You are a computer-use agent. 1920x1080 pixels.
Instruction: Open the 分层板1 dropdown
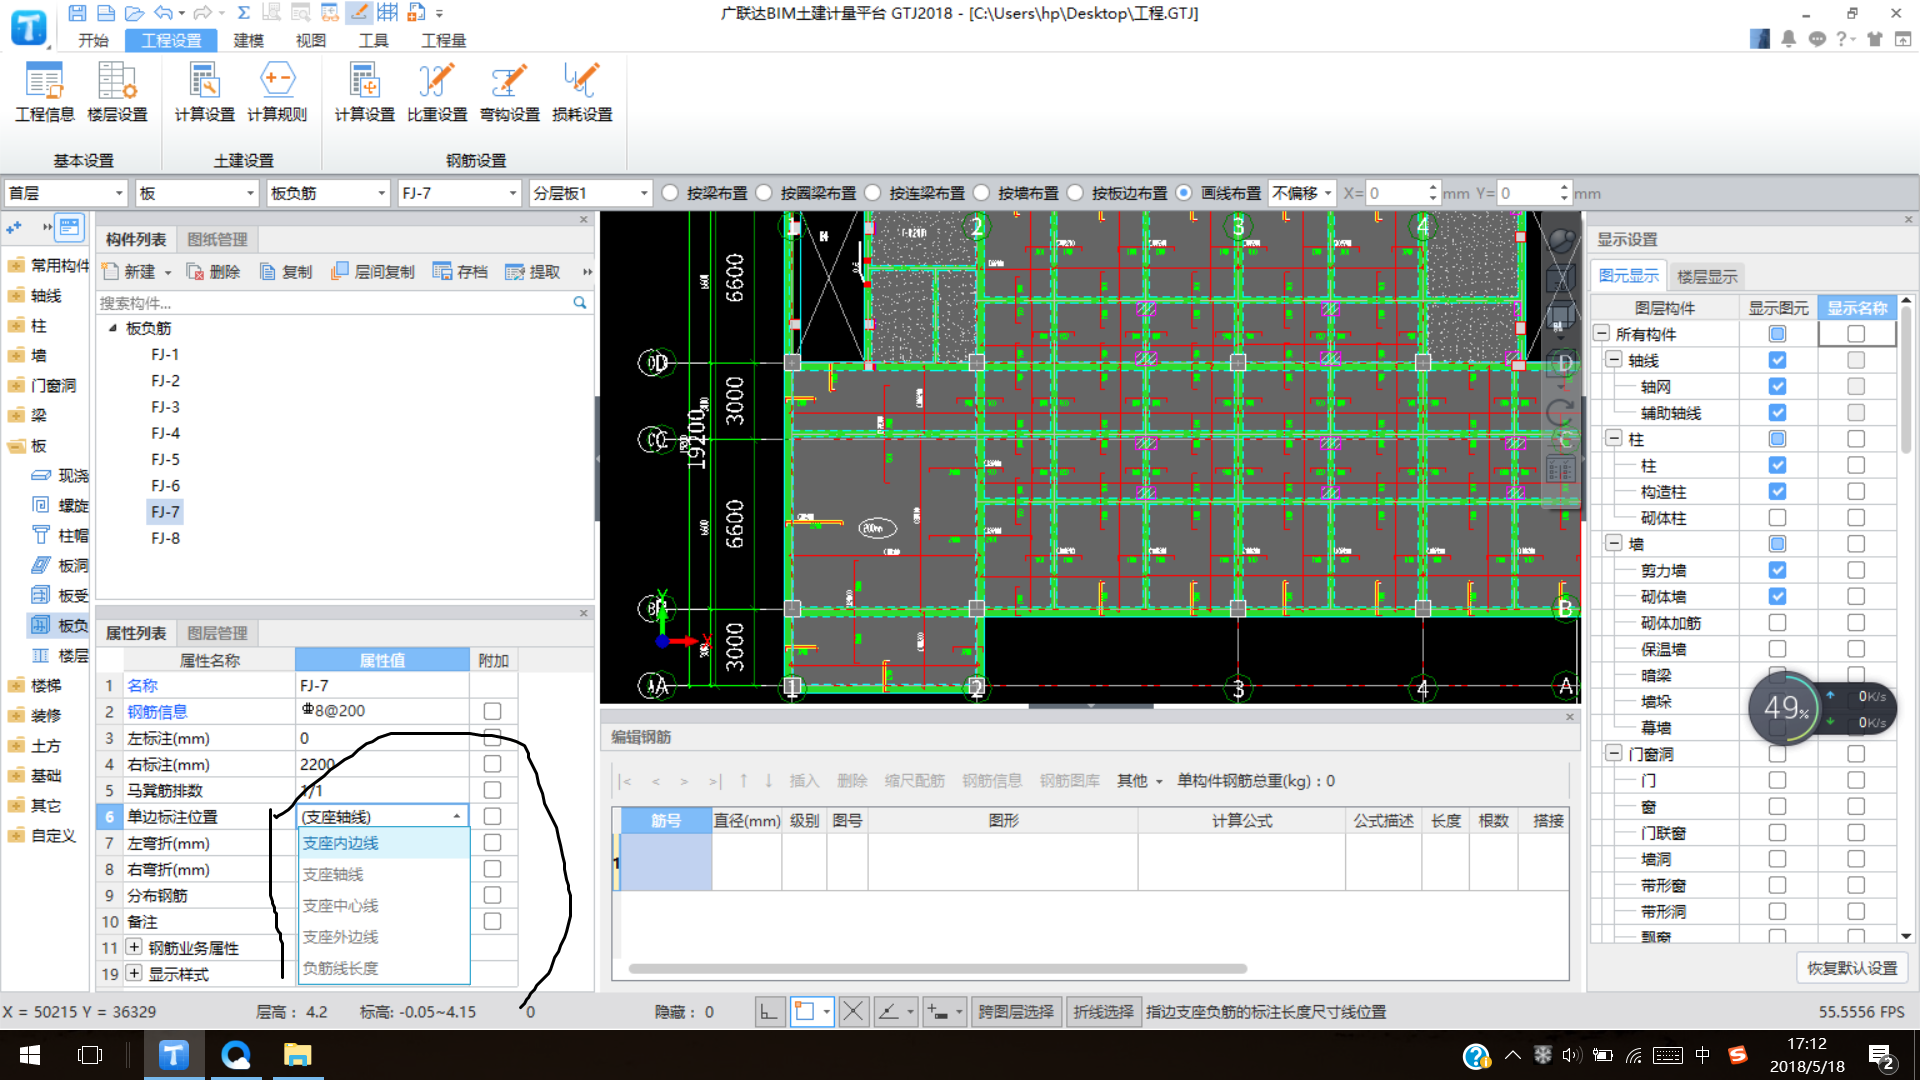[591, 193]
